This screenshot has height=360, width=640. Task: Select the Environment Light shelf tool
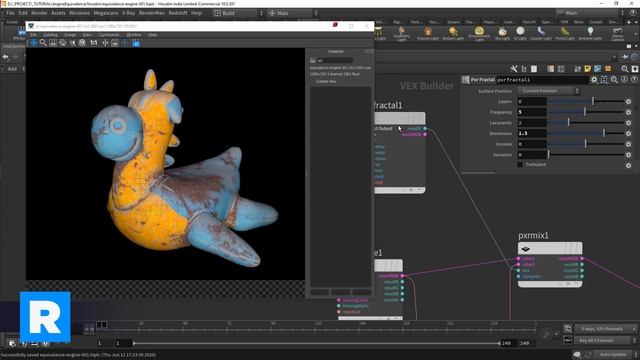pyautogui.click(x=479, y=33)
